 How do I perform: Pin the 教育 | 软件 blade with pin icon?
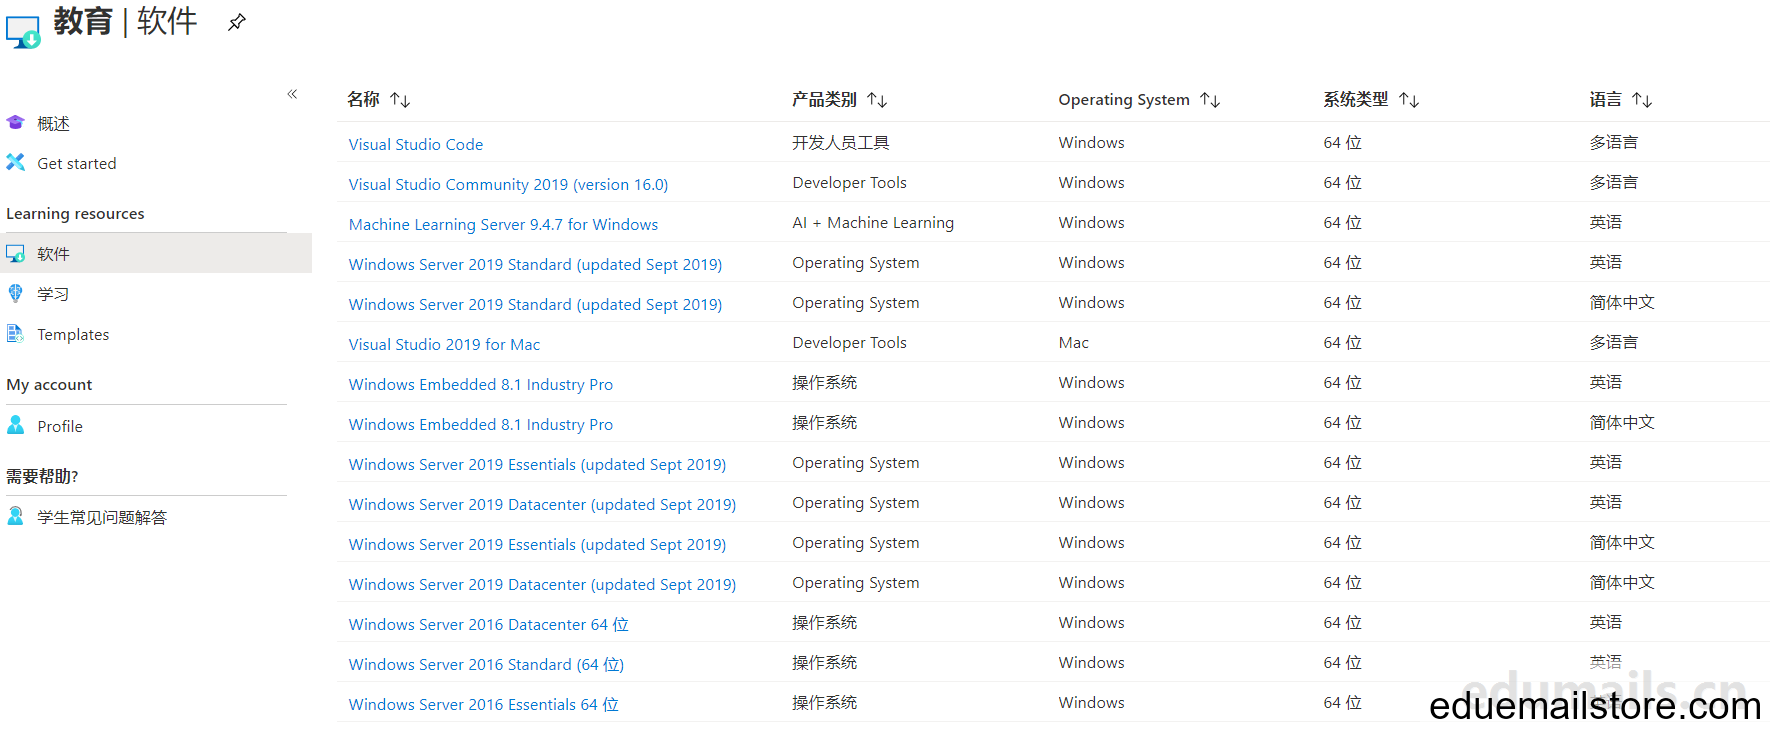click(x=237, y=22)
